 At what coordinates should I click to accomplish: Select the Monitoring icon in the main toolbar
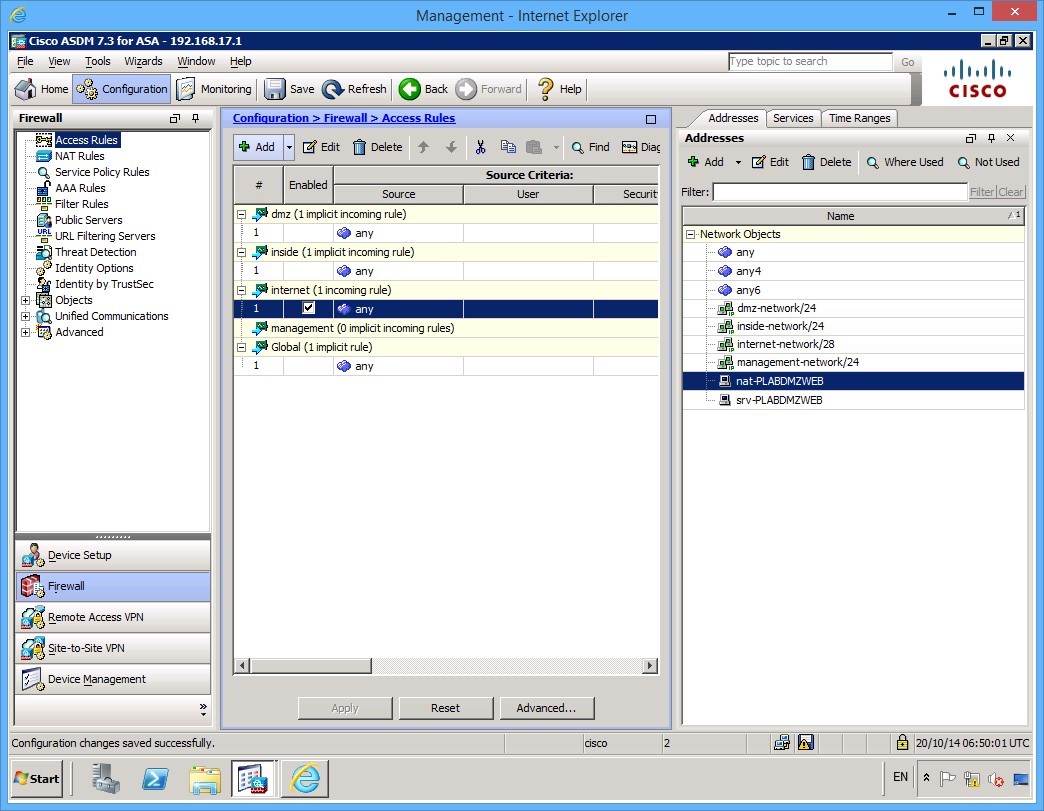tap(213, 88)
